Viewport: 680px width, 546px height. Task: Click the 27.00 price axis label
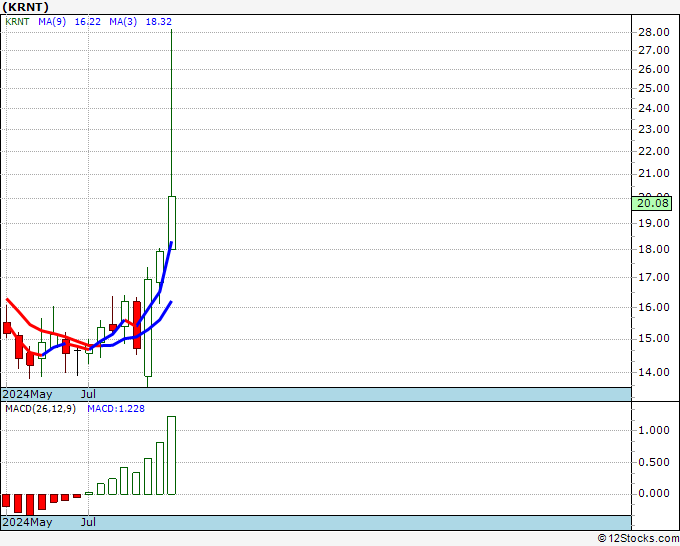click(654, 50)
